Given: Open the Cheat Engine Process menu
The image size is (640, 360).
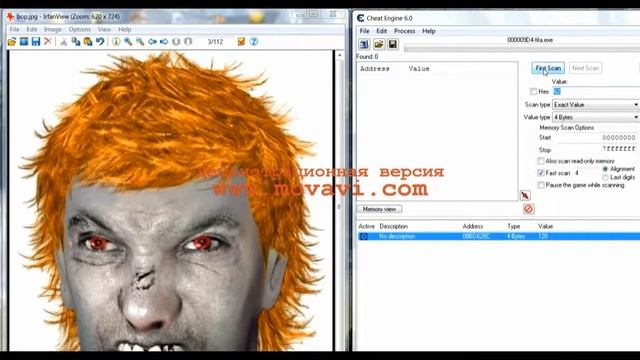Looking at the screenshot, I should 404,31.
